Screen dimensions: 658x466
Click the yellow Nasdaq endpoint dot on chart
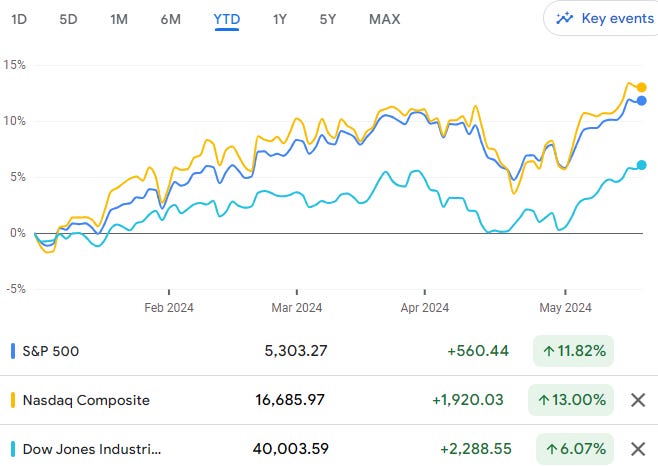point(641,87)
